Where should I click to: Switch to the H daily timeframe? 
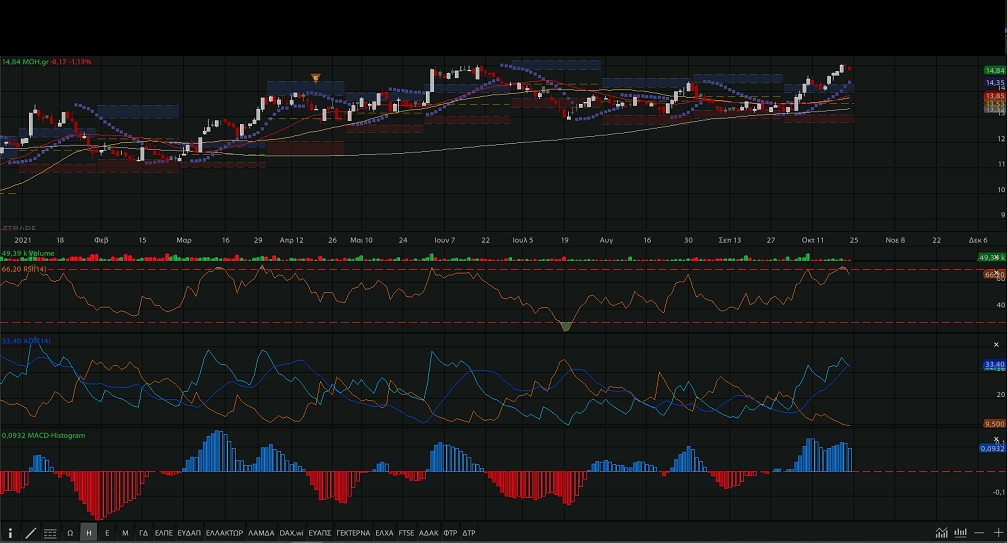[89, 533]
